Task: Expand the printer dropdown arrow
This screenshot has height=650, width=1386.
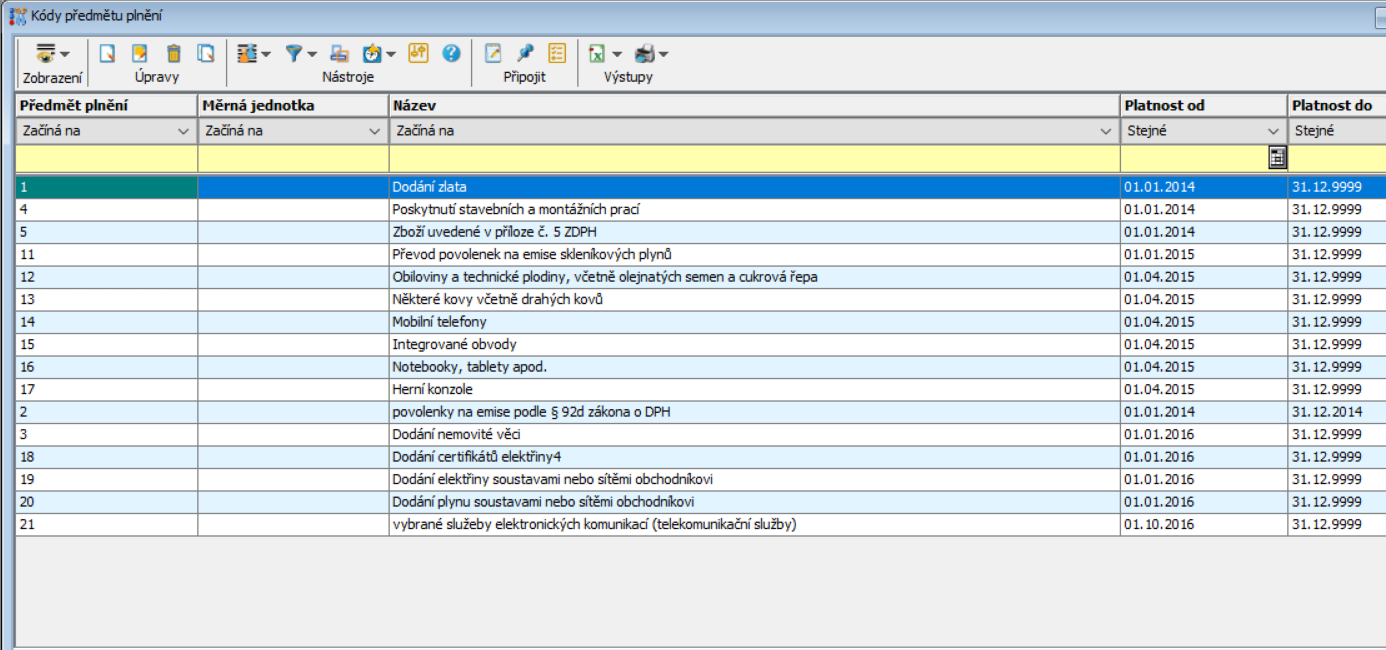Action: (x=664, y=54)
